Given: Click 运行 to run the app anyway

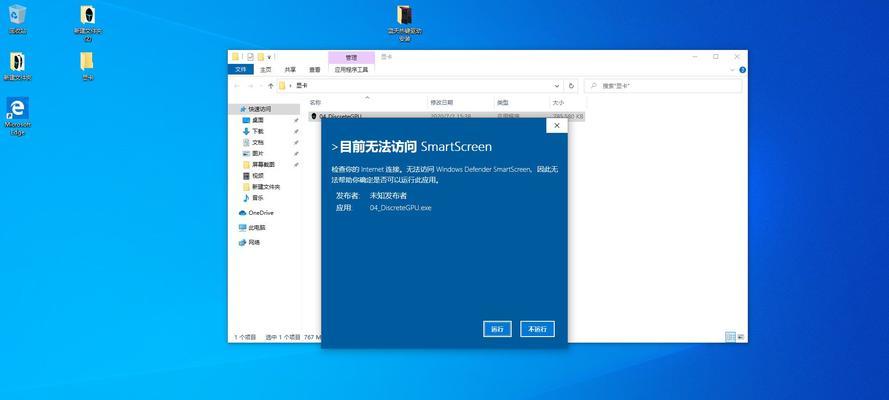Looking at the screenshot, I should (x=497, y=329).
